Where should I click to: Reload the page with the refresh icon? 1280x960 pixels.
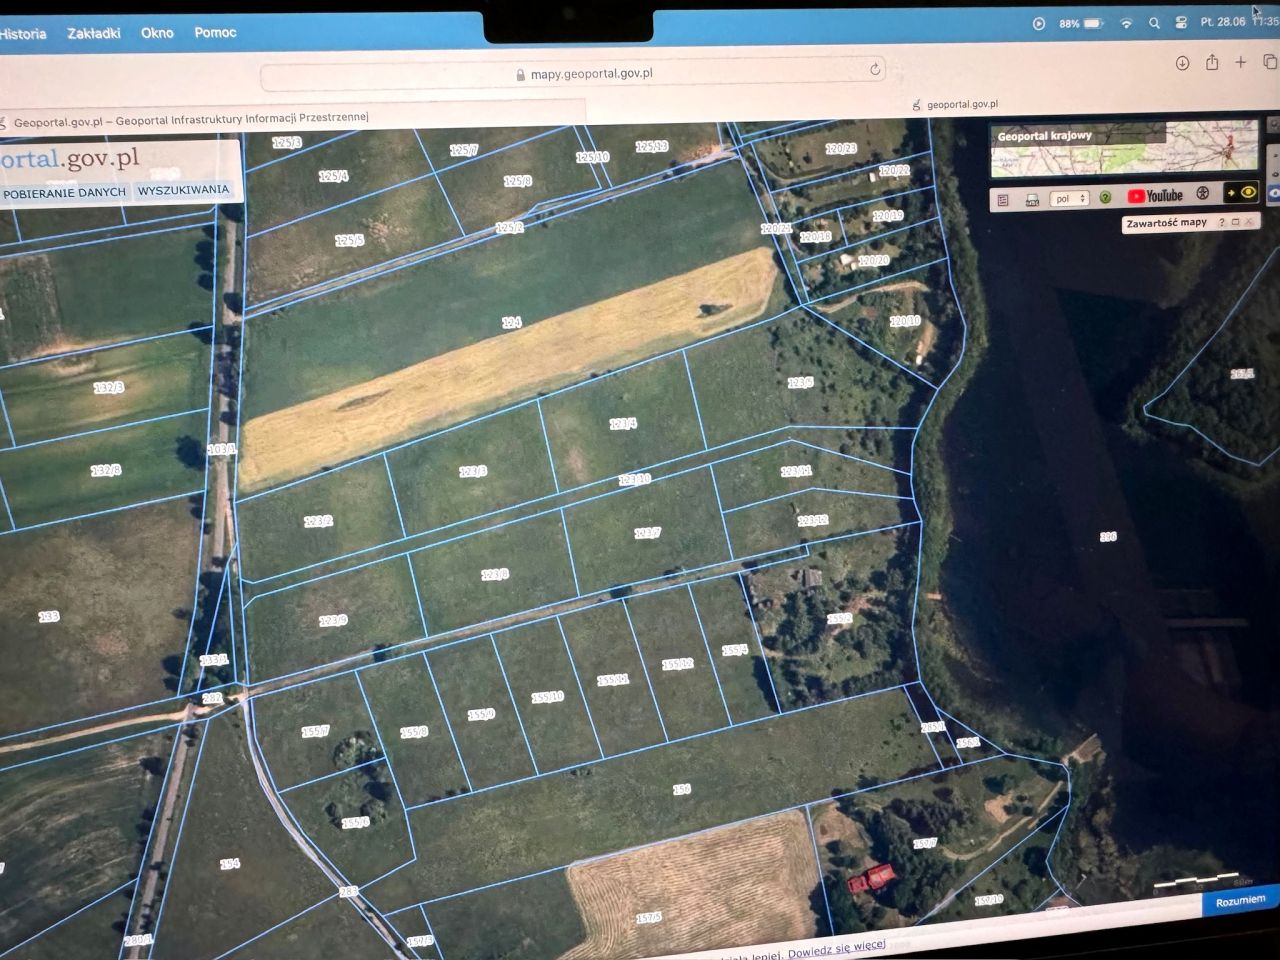[x=875, y=69]
